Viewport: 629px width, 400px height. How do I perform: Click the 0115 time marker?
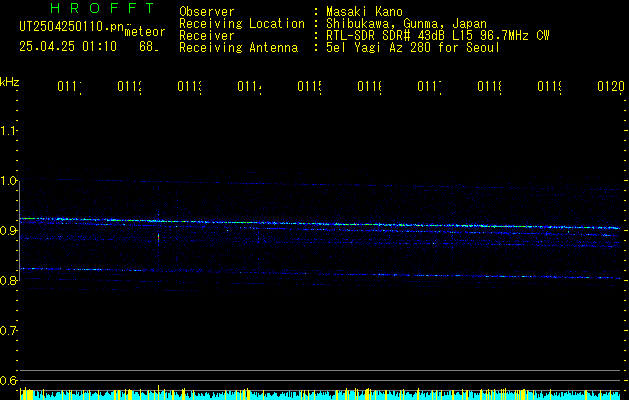click(x=309, y=87)
